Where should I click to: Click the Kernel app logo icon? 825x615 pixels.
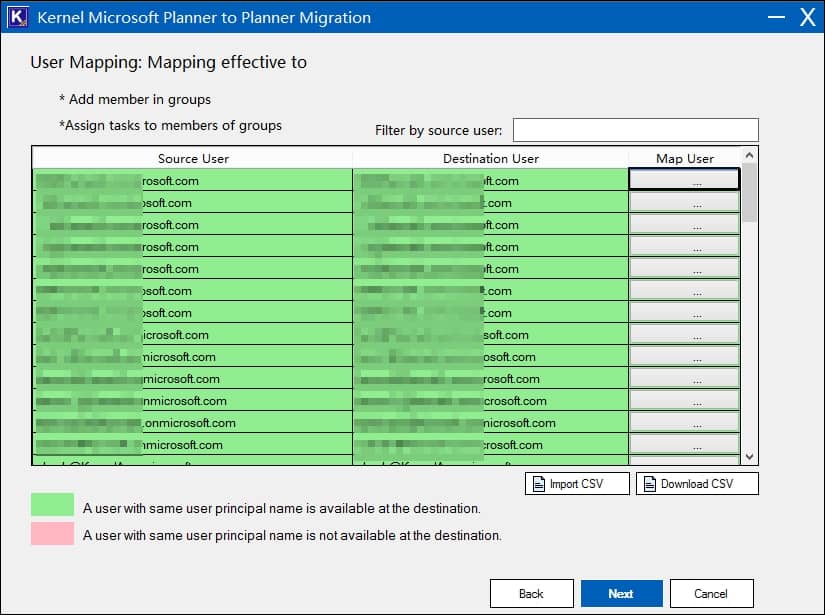pyautogui.click(x=17, y=17)
